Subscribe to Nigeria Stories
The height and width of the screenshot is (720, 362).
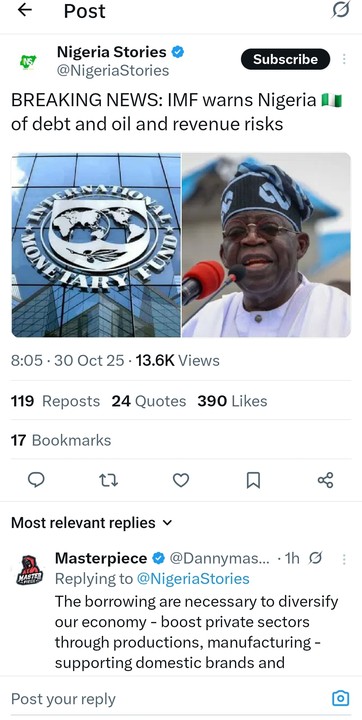click(285, 59)
